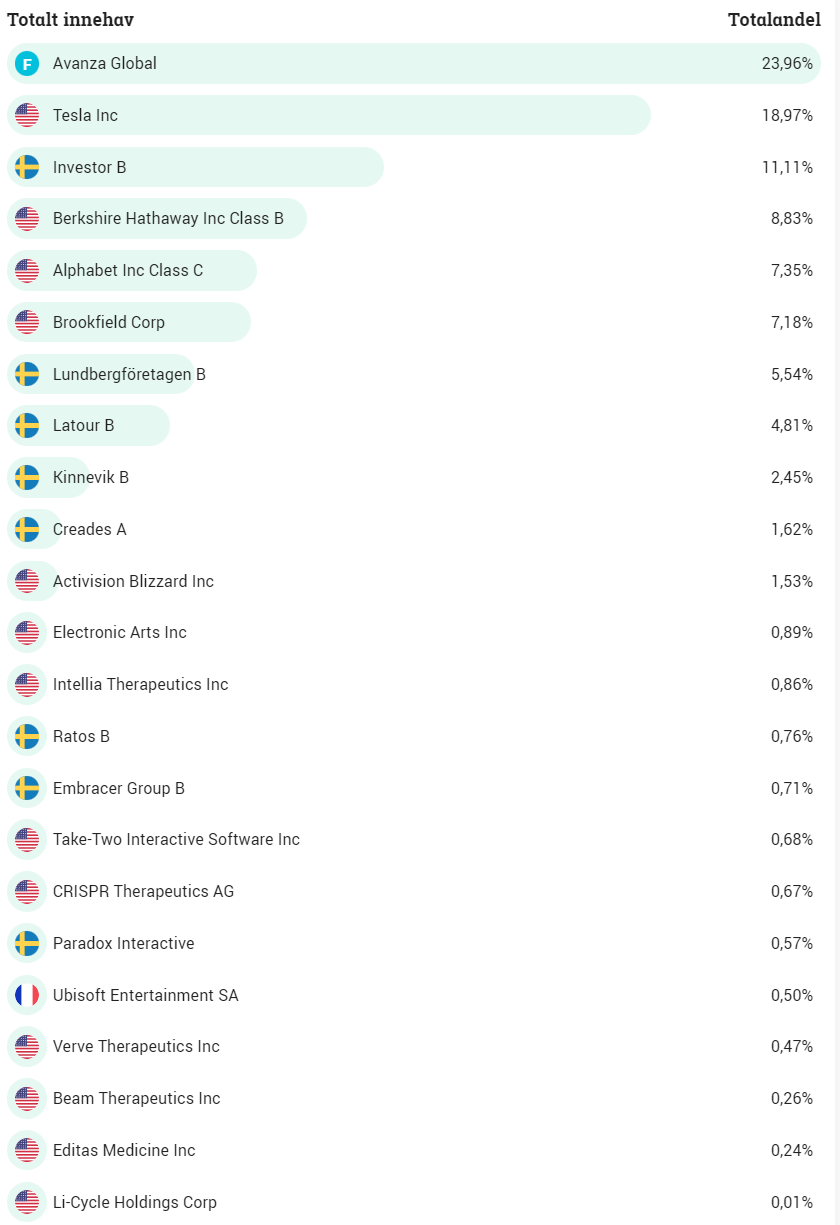Viewport: 840px width, 1225px height.
Task: Click the flag icon beside Alphabet Inc Class C
Action: [27, 271]
